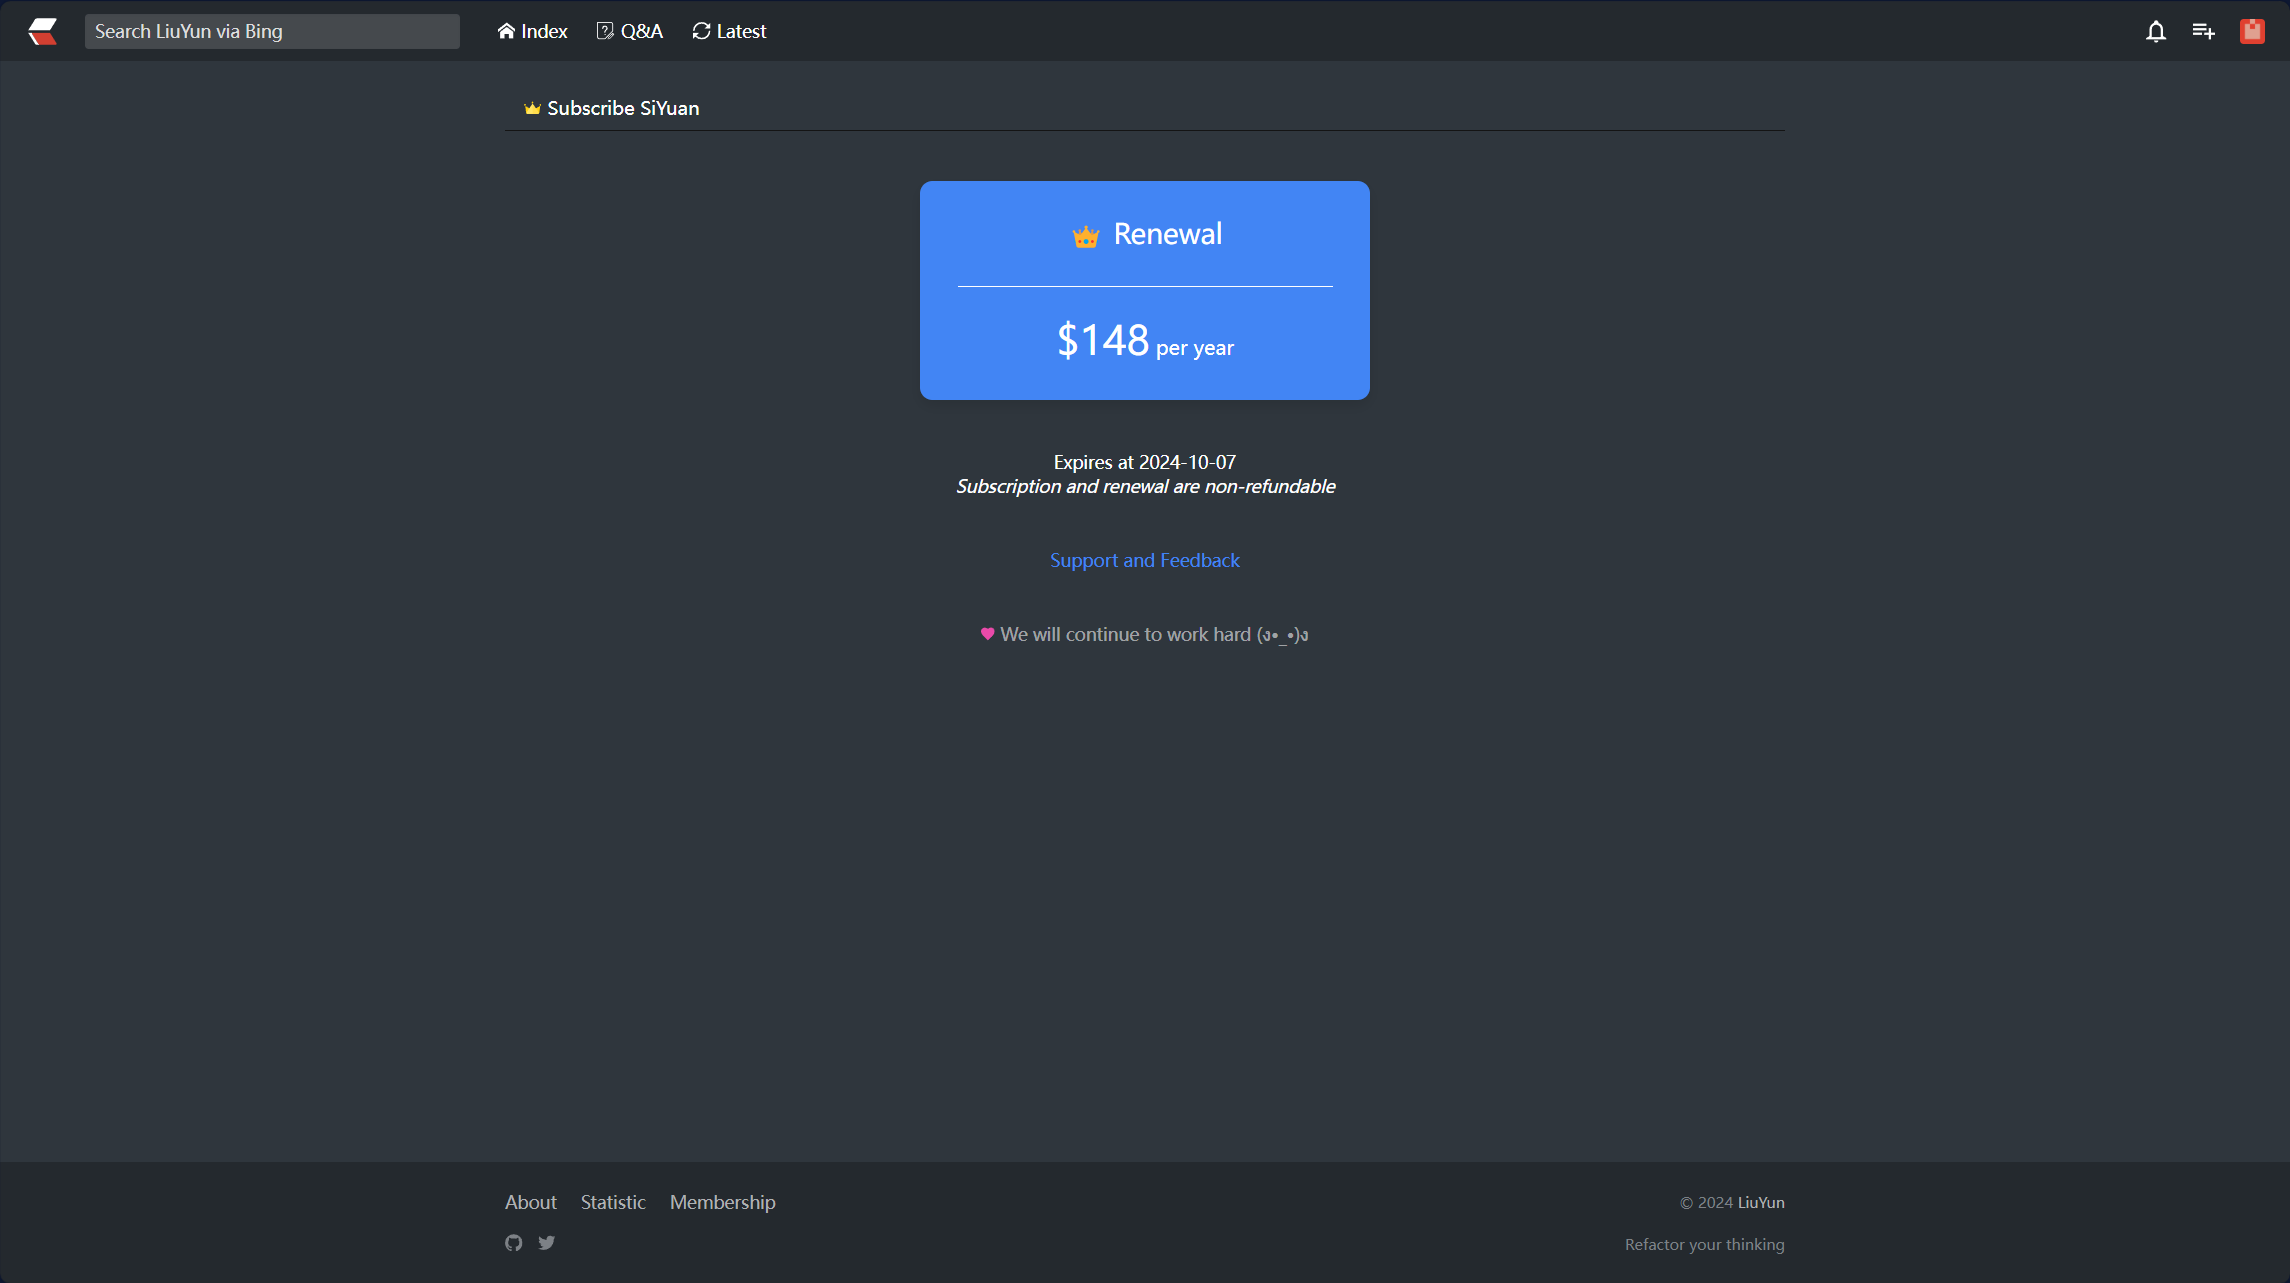Click the LiuYun logo icon
2290x1283 pixels.
coord(42,31)
